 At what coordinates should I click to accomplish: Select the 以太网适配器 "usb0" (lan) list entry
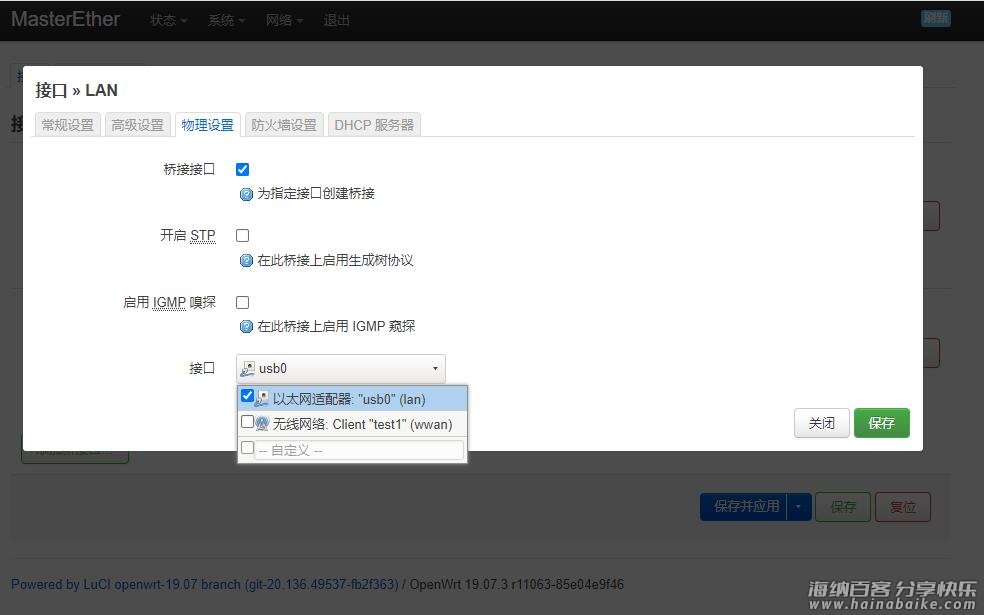pos(353,399)
